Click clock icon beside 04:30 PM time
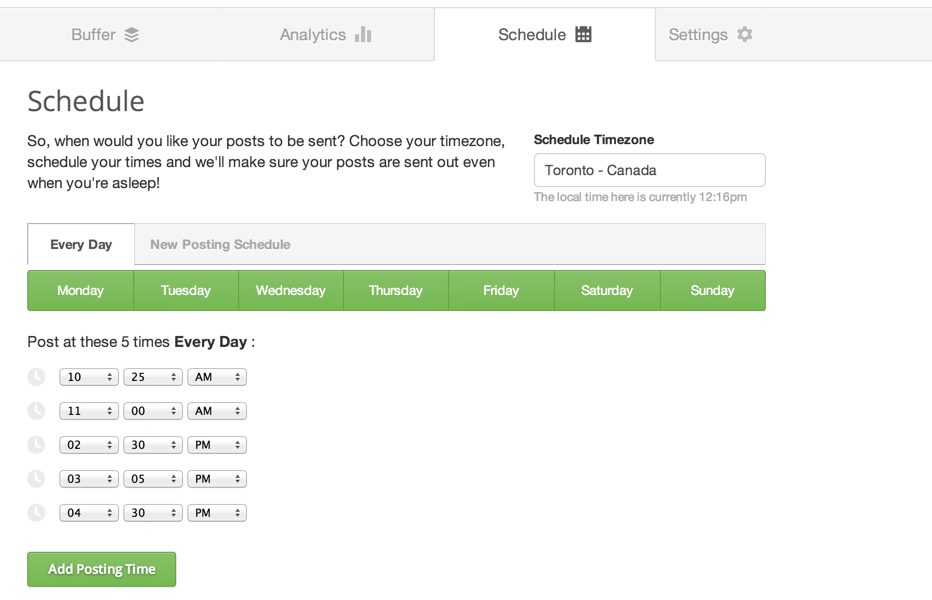The height and width of the screenshot is (600, 932). pyautogui.click(x=37, y=513)
